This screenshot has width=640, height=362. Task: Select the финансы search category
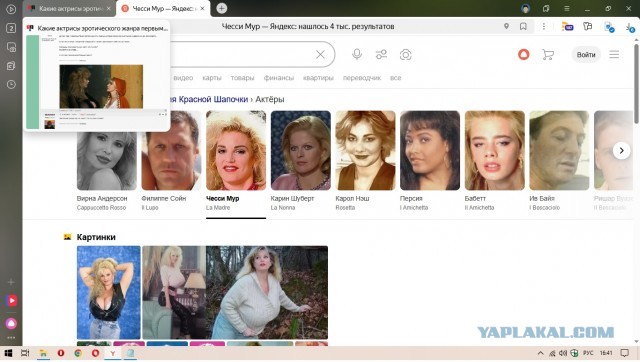[279, 78]
